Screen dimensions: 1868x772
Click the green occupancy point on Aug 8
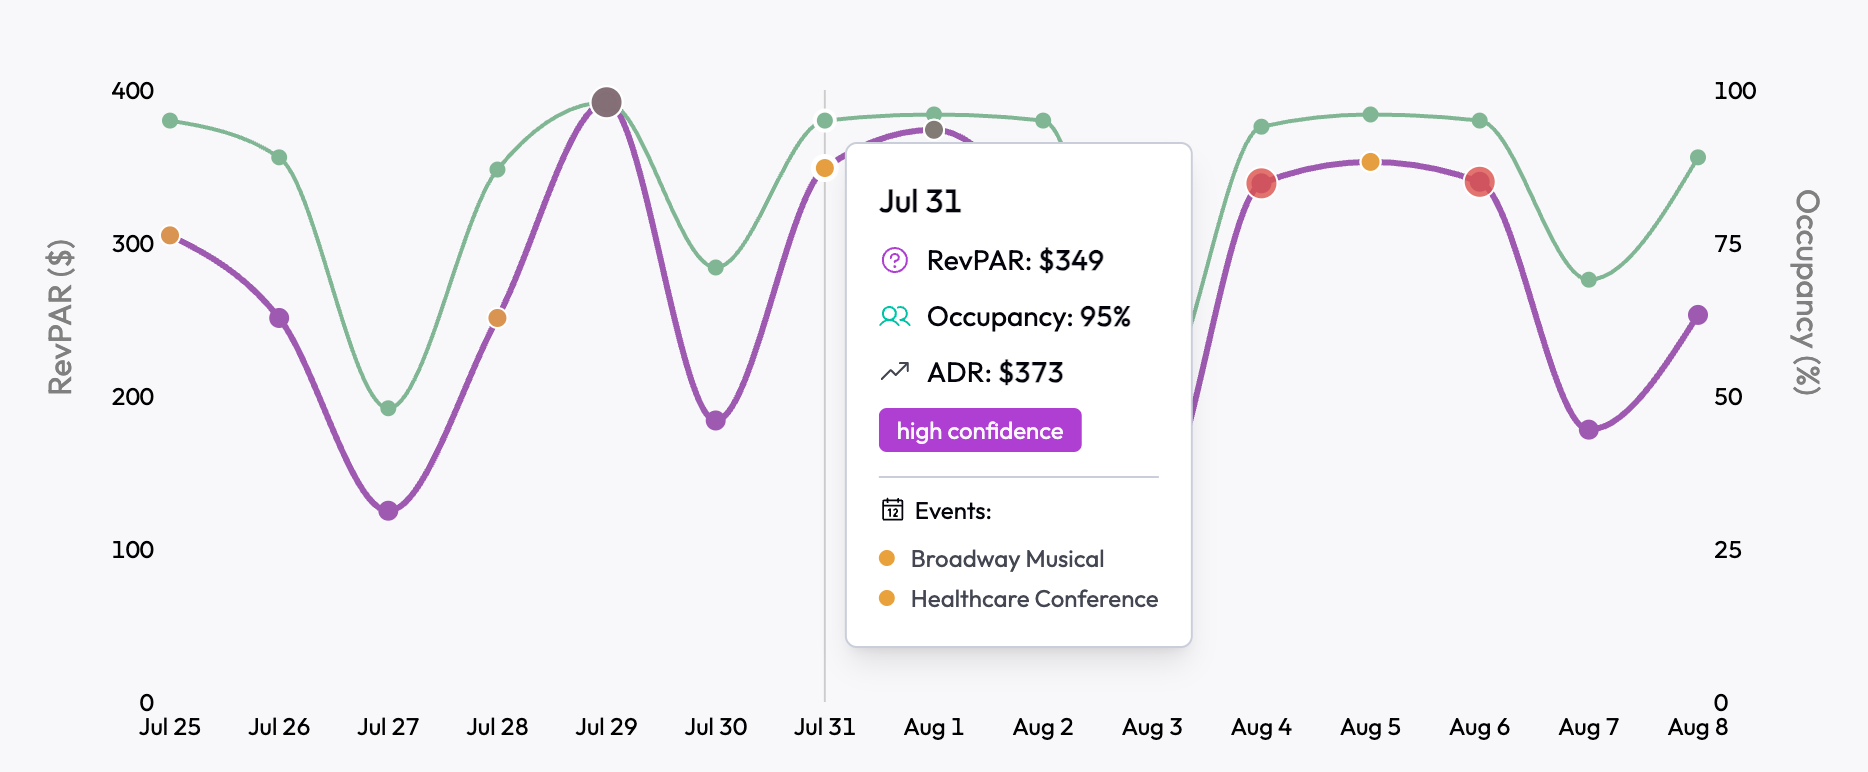pos(1697,157)
